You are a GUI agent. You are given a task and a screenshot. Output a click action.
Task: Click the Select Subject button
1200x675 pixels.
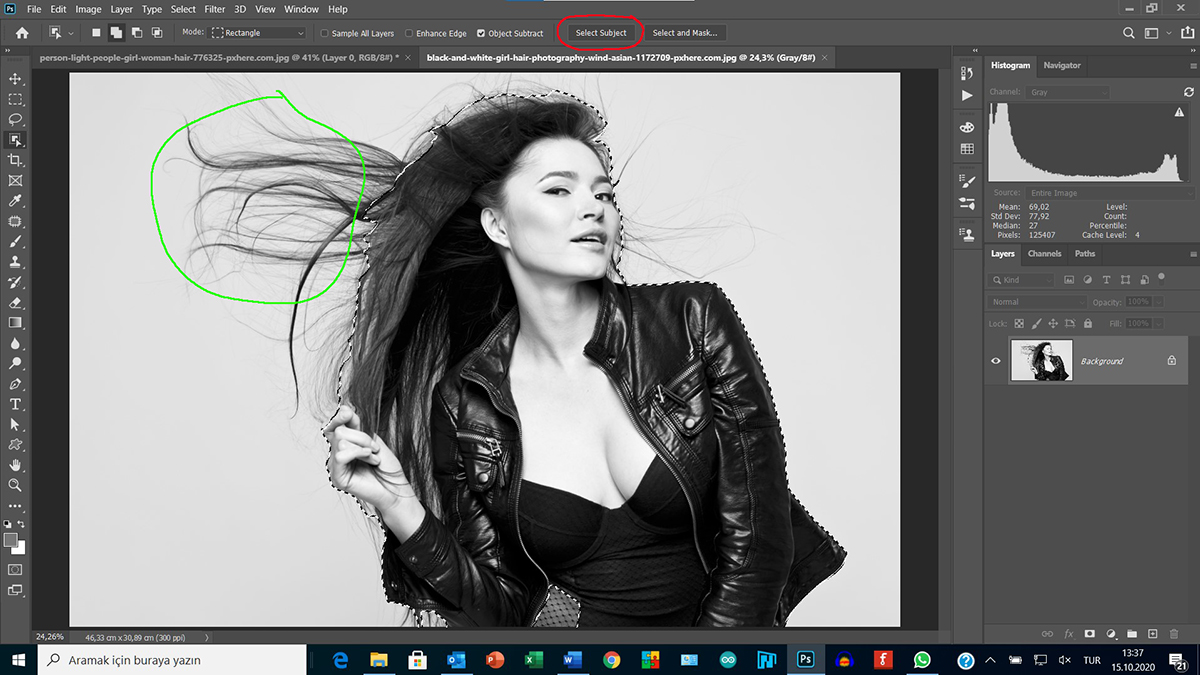601,33
